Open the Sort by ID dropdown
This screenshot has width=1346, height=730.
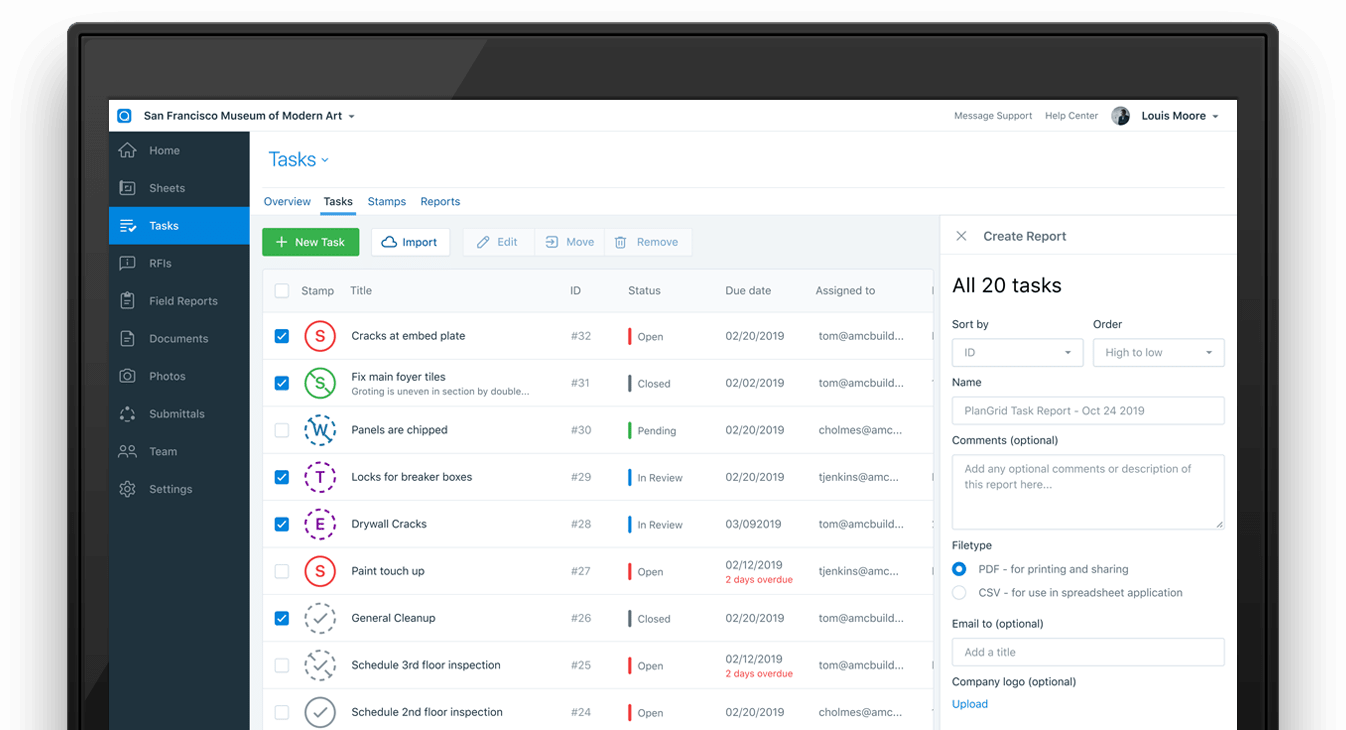click(x=1017, y=353)
